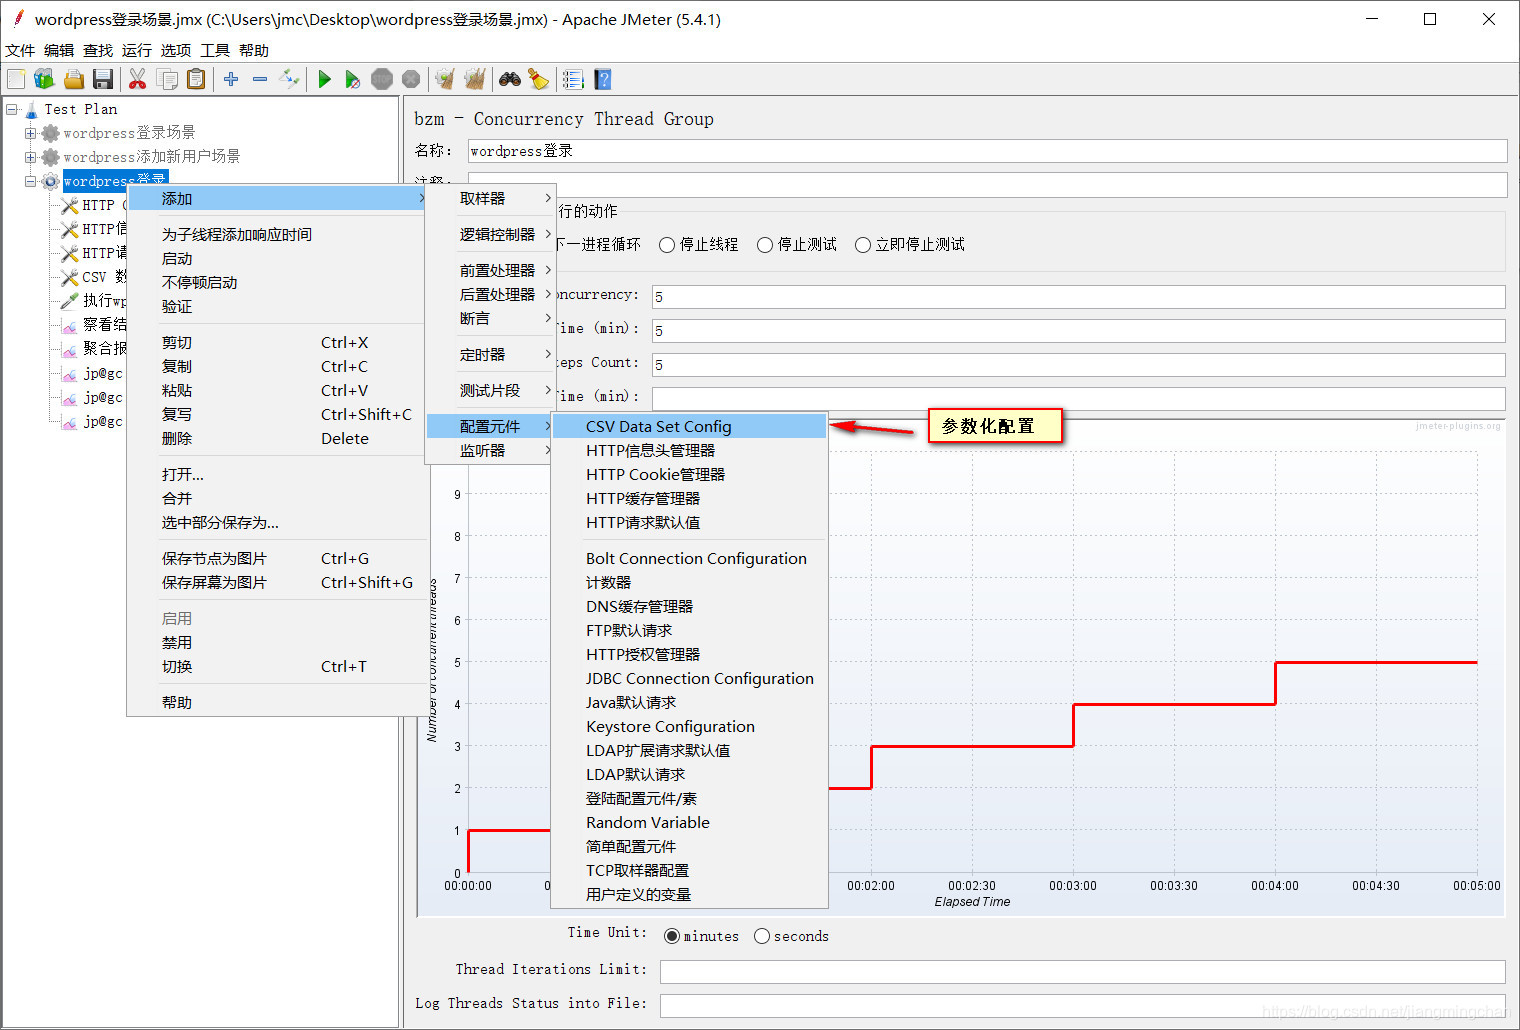The width and height of the screenshot is (1520, 1030).
Task: Open the 前置处理器 submenu
Action: pos(489,270)
